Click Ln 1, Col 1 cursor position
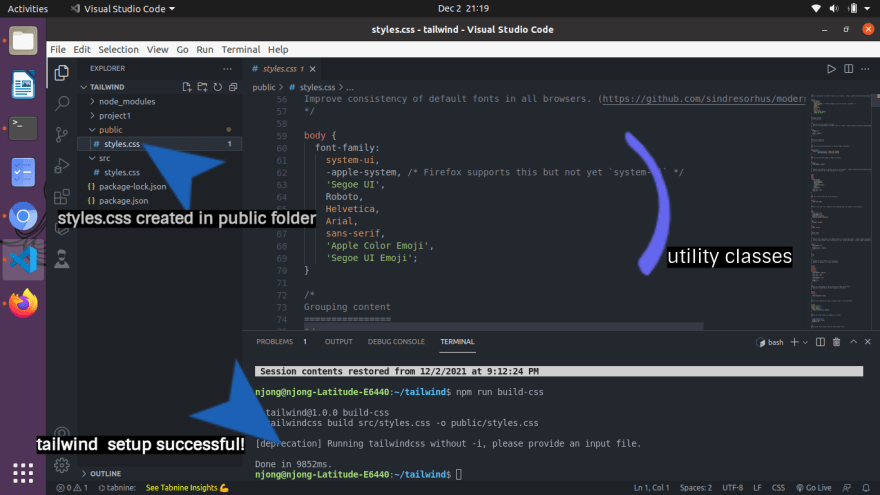The width and height of the screenshot is (880, 495). 652,488
